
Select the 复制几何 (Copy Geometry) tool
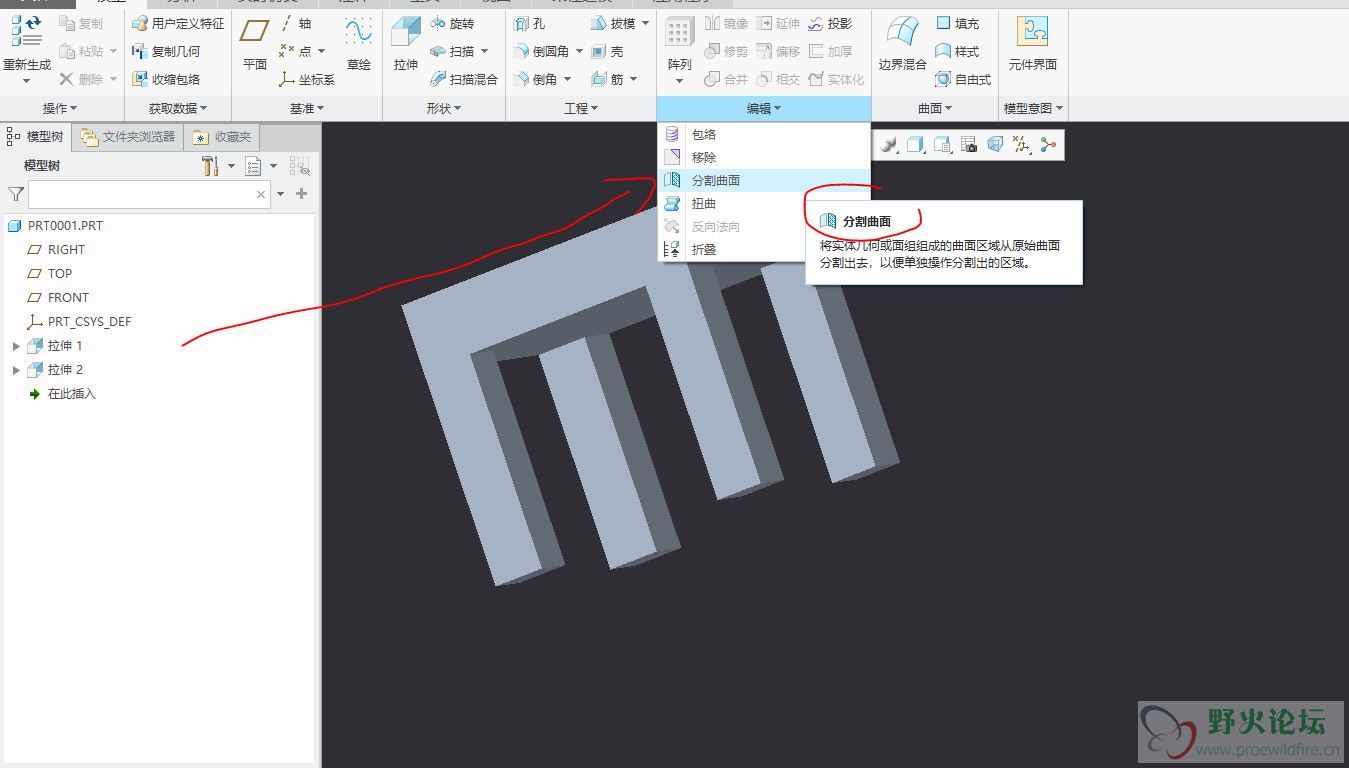(166, 51)
